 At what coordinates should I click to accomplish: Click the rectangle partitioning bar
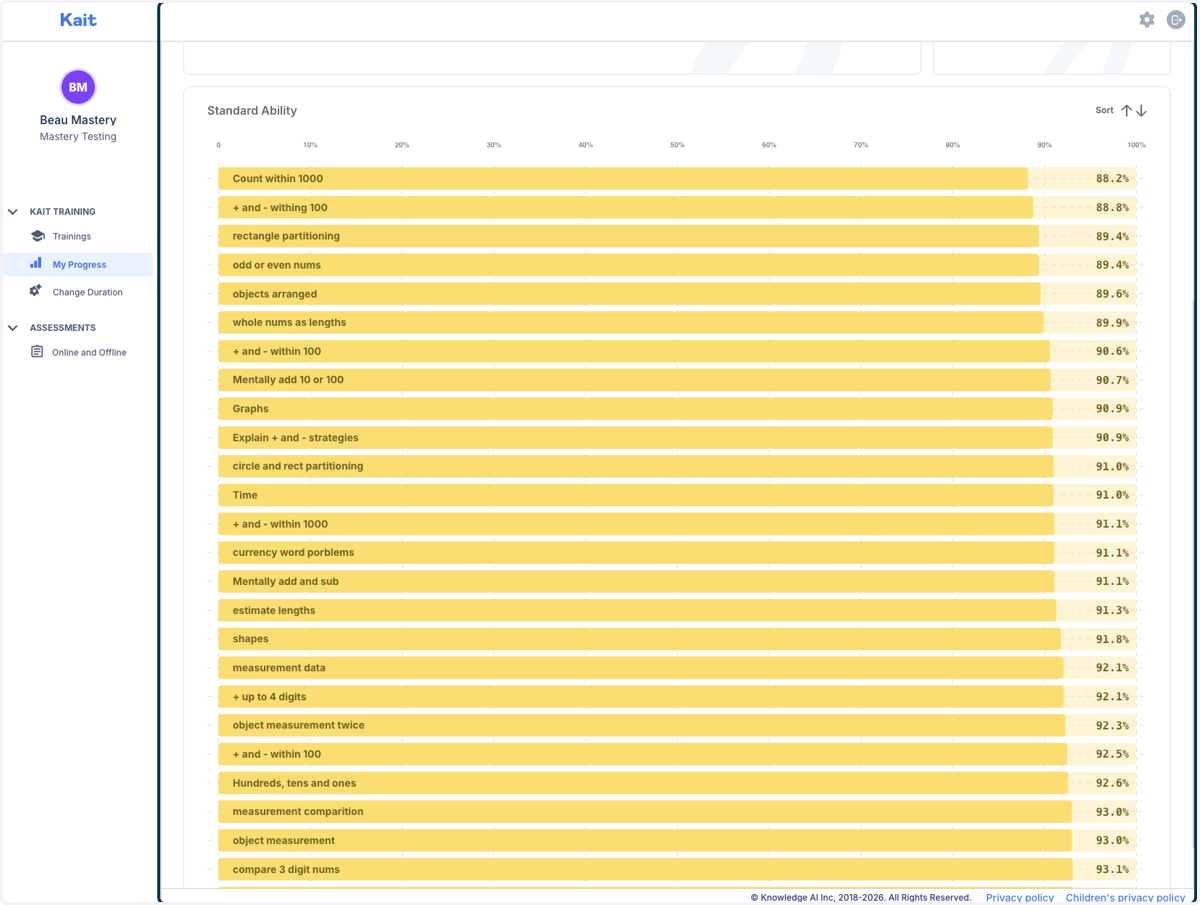point(629,236)
